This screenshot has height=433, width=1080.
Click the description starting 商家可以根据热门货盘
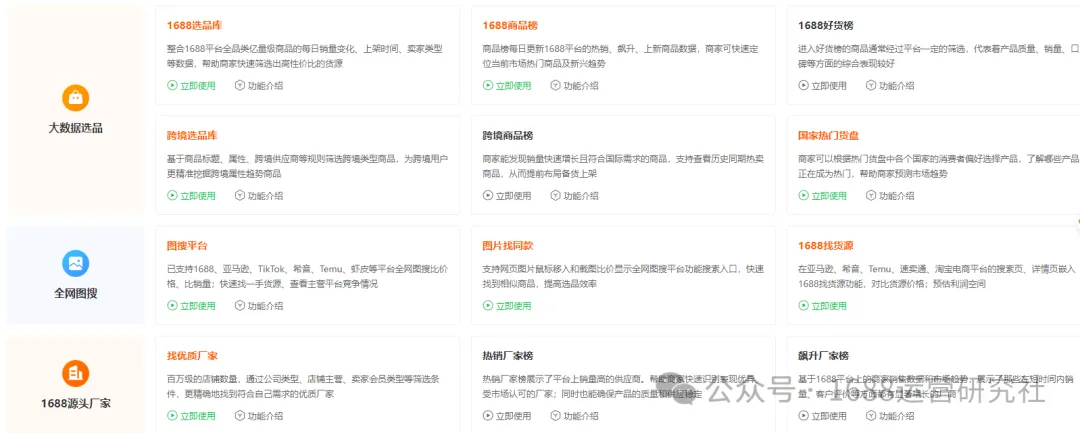(939, 166)
